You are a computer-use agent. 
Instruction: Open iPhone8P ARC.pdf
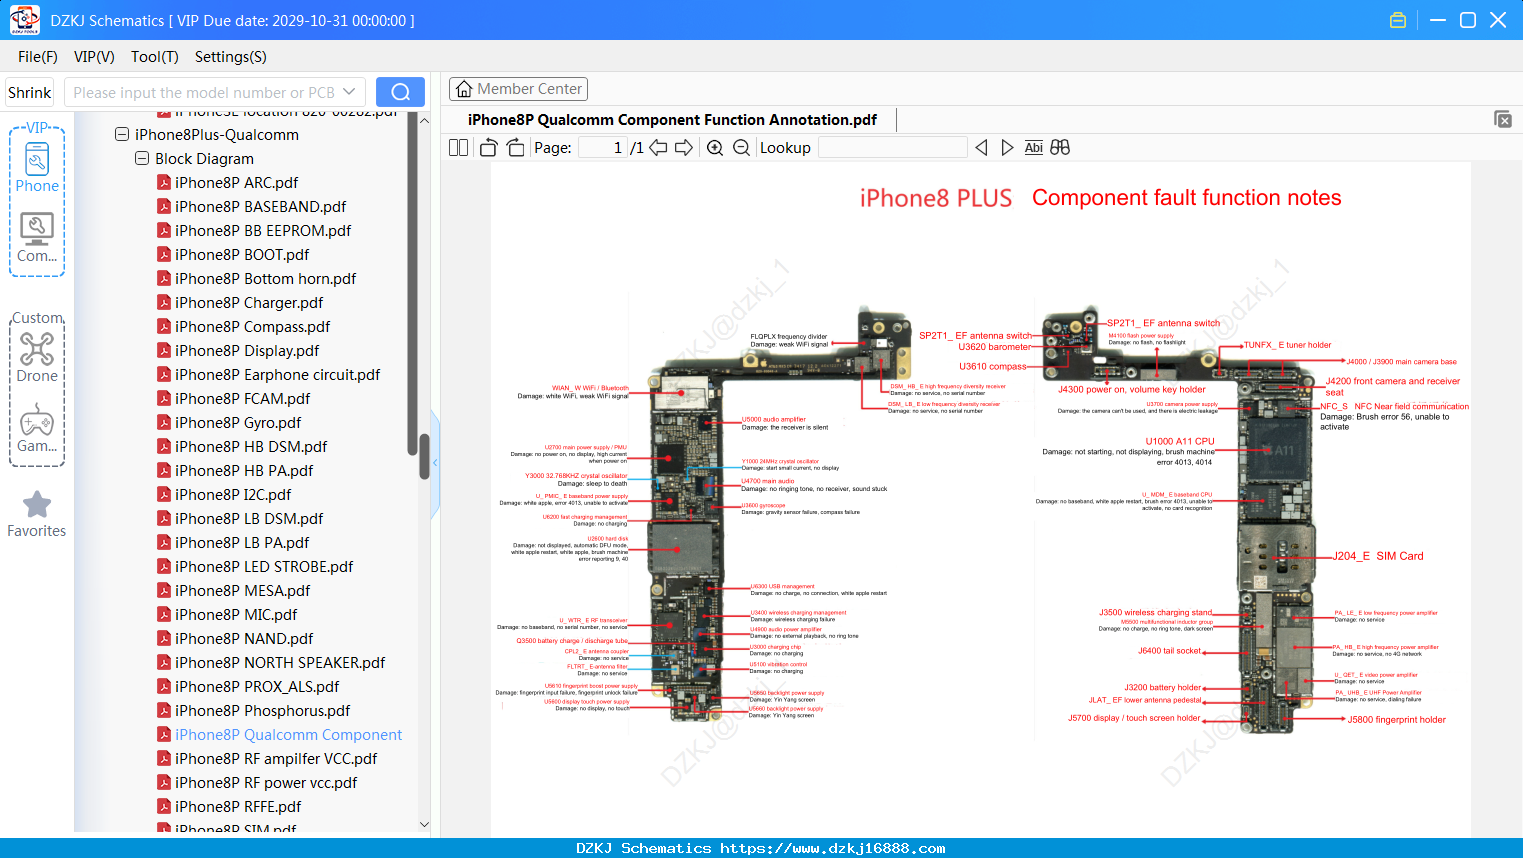236,182
